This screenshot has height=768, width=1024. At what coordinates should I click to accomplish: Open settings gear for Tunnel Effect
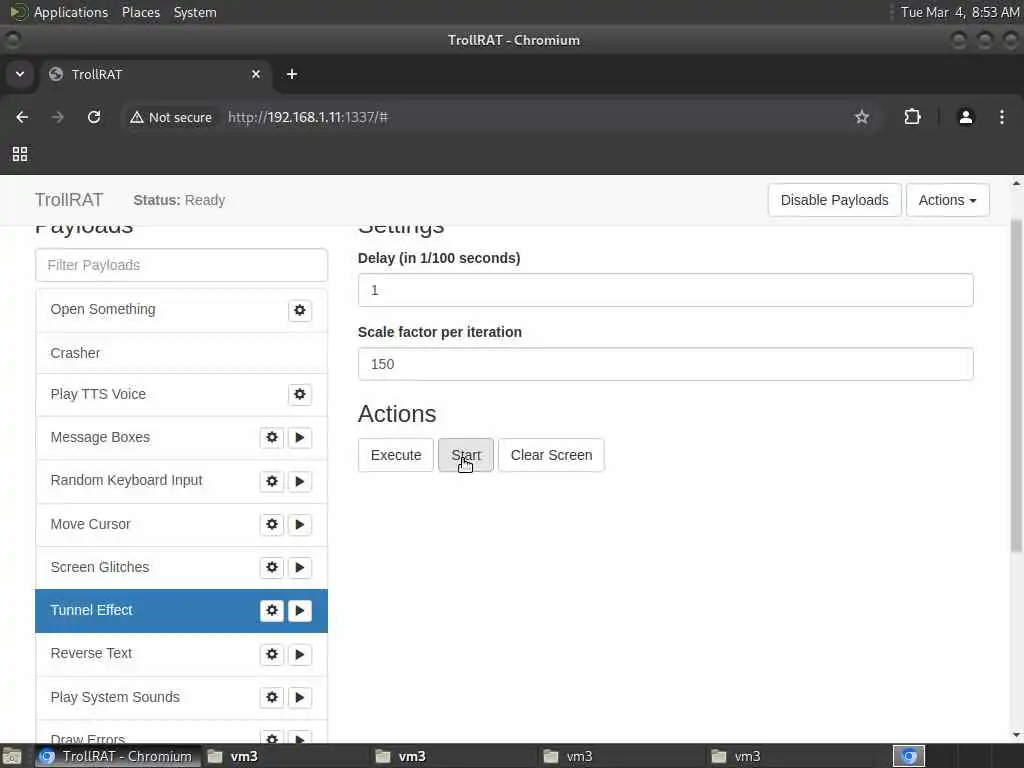272,611
